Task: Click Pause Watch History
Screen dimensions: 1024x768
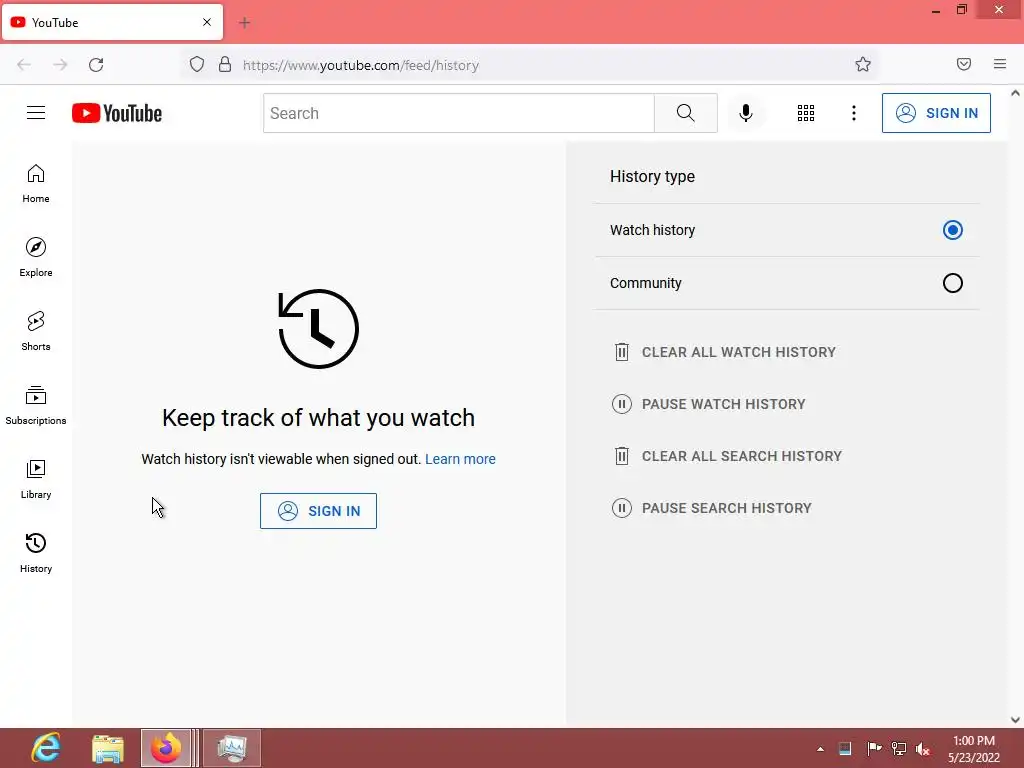Action: pos(709,404)
